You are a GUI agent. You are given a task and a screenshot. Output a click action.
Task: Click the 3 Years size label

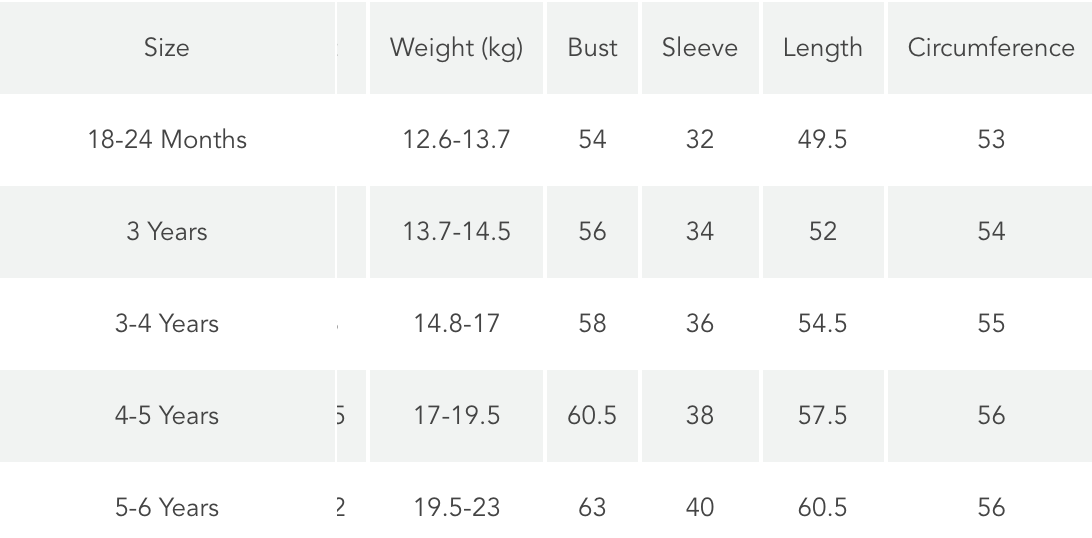pyautogui.click(x=166, y=231)
